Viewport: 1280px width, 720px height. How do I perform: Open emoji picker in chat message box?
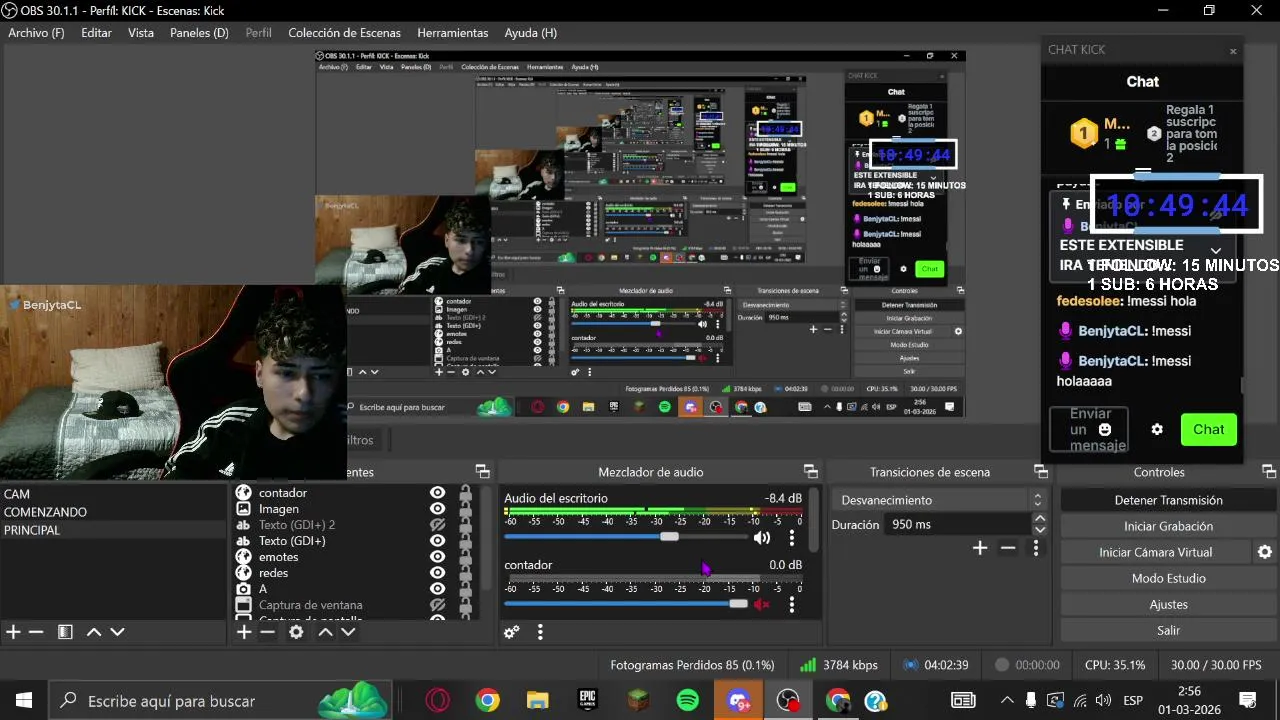pos(1105,429)
